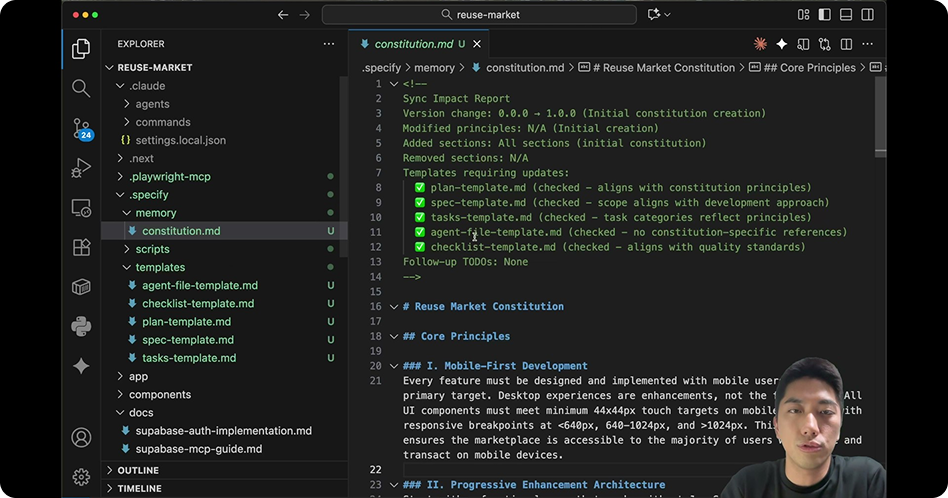
Task: Click Core Principles in the breadcrumb
Action: 810,68
